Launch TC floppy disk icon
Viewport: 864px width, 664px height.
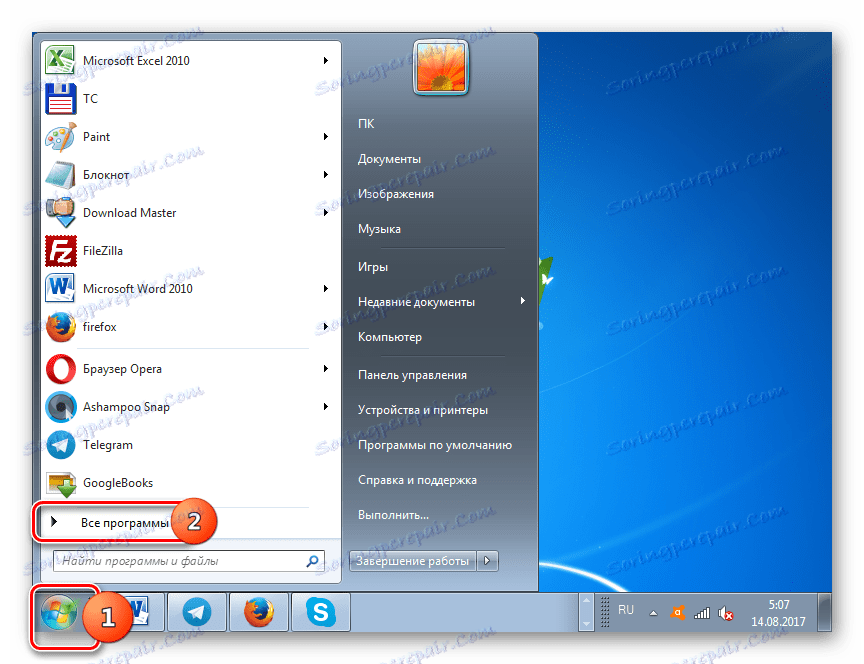click(60, 99)
